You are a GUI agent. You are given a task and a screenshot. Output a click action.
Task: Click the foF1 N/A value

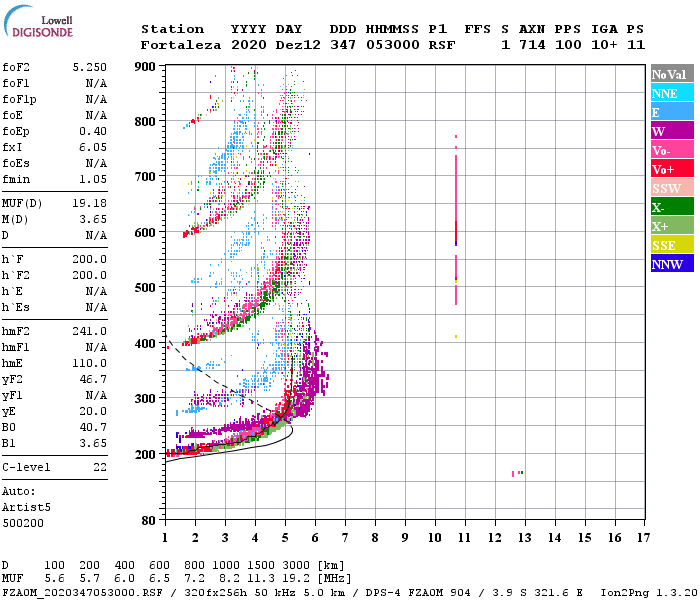[x=96, y=83]
